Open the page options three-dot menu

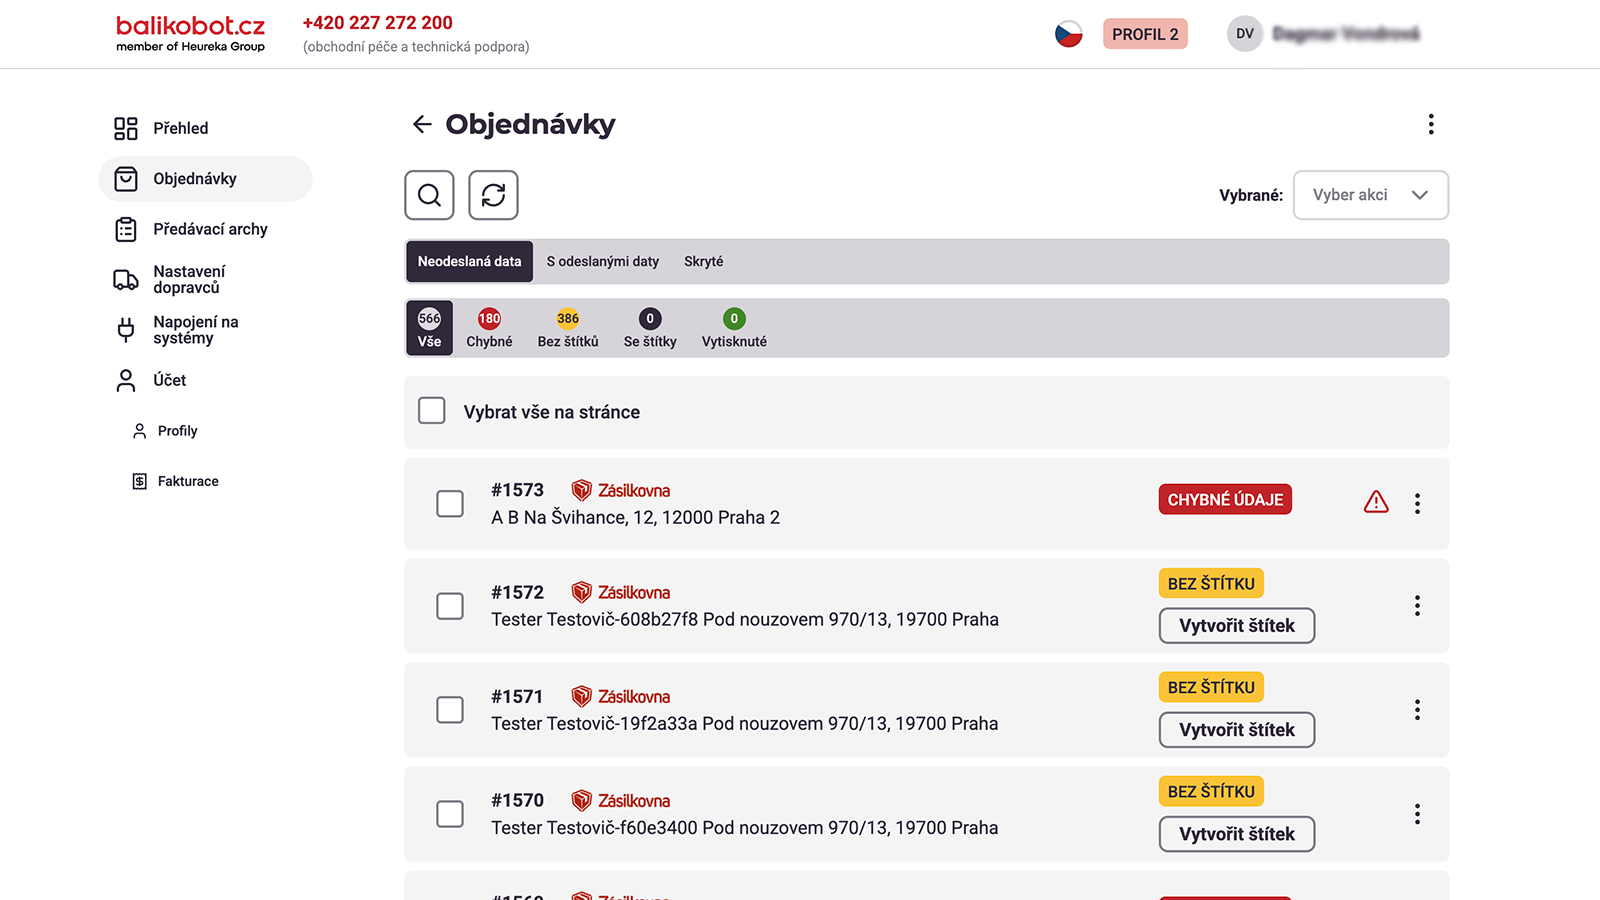[1431, 124]
